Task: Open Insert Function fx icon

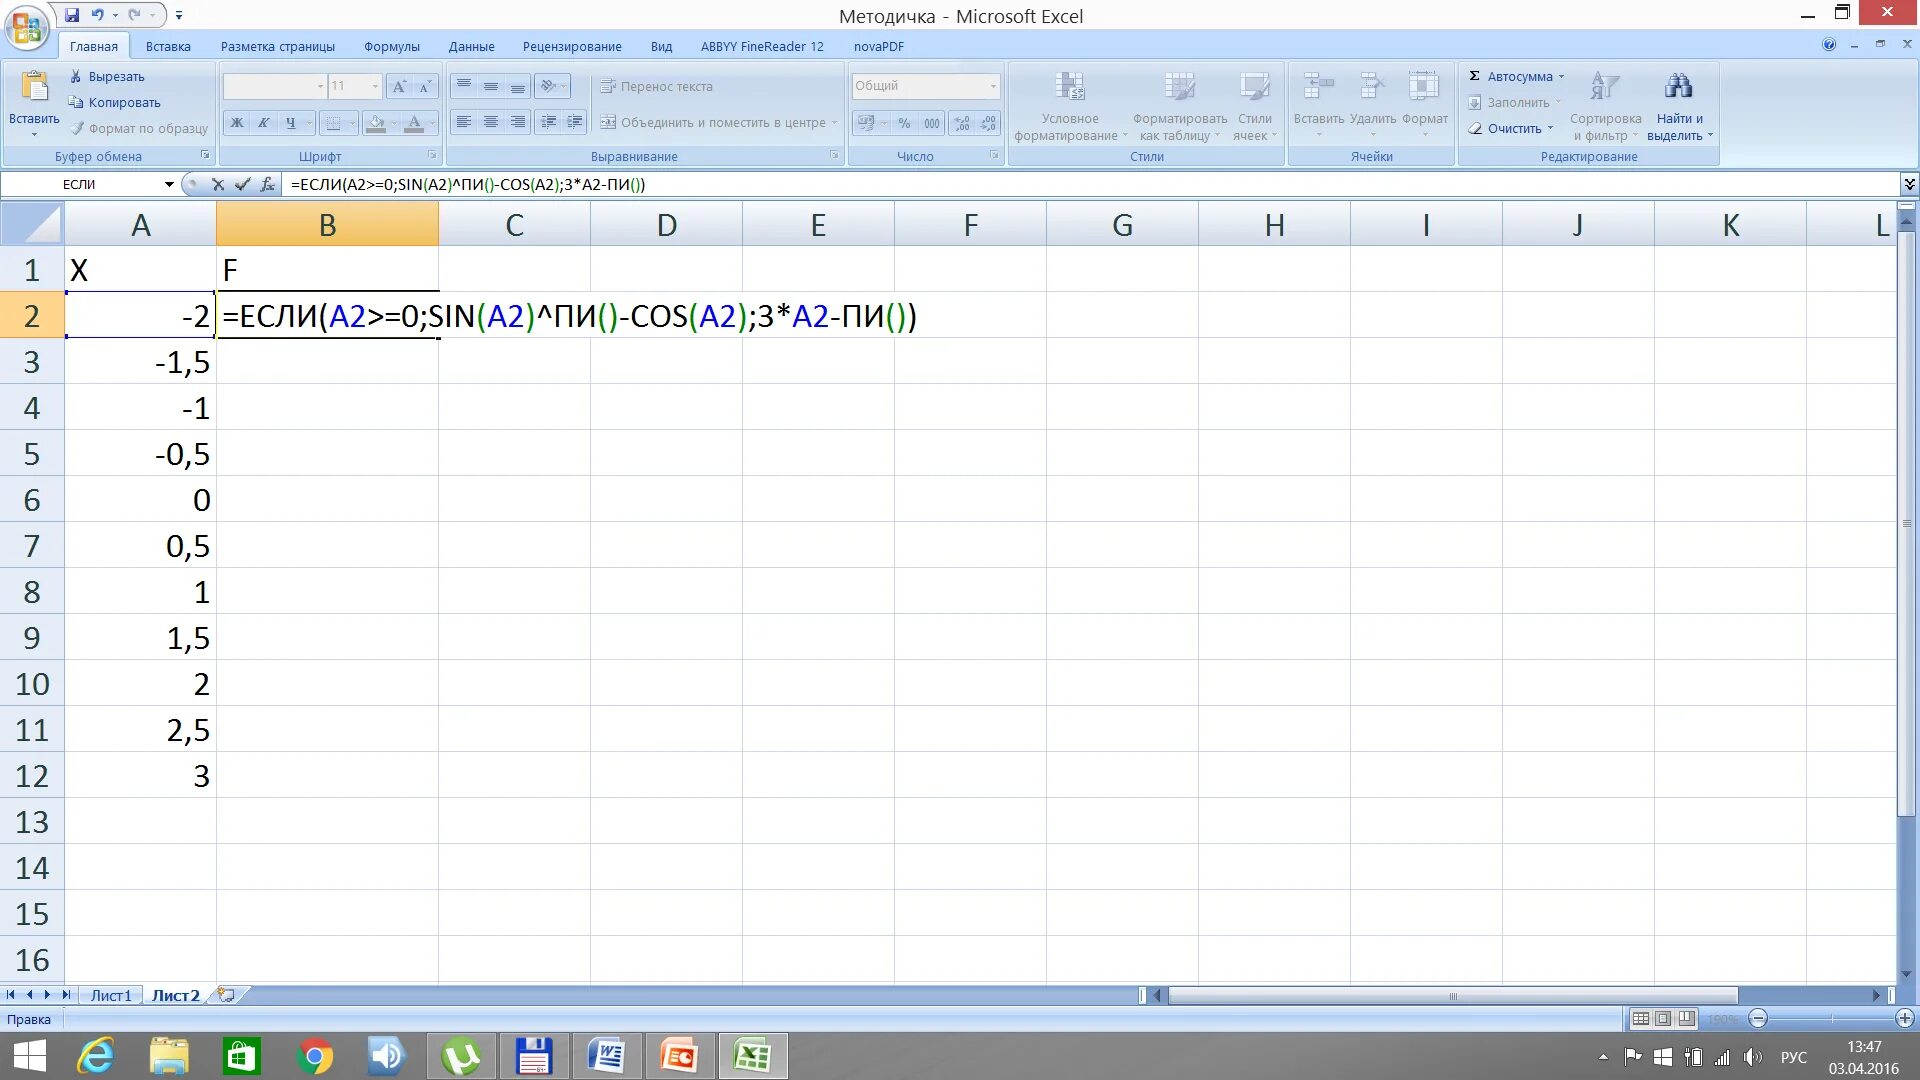Action: (x=267, y=184)
